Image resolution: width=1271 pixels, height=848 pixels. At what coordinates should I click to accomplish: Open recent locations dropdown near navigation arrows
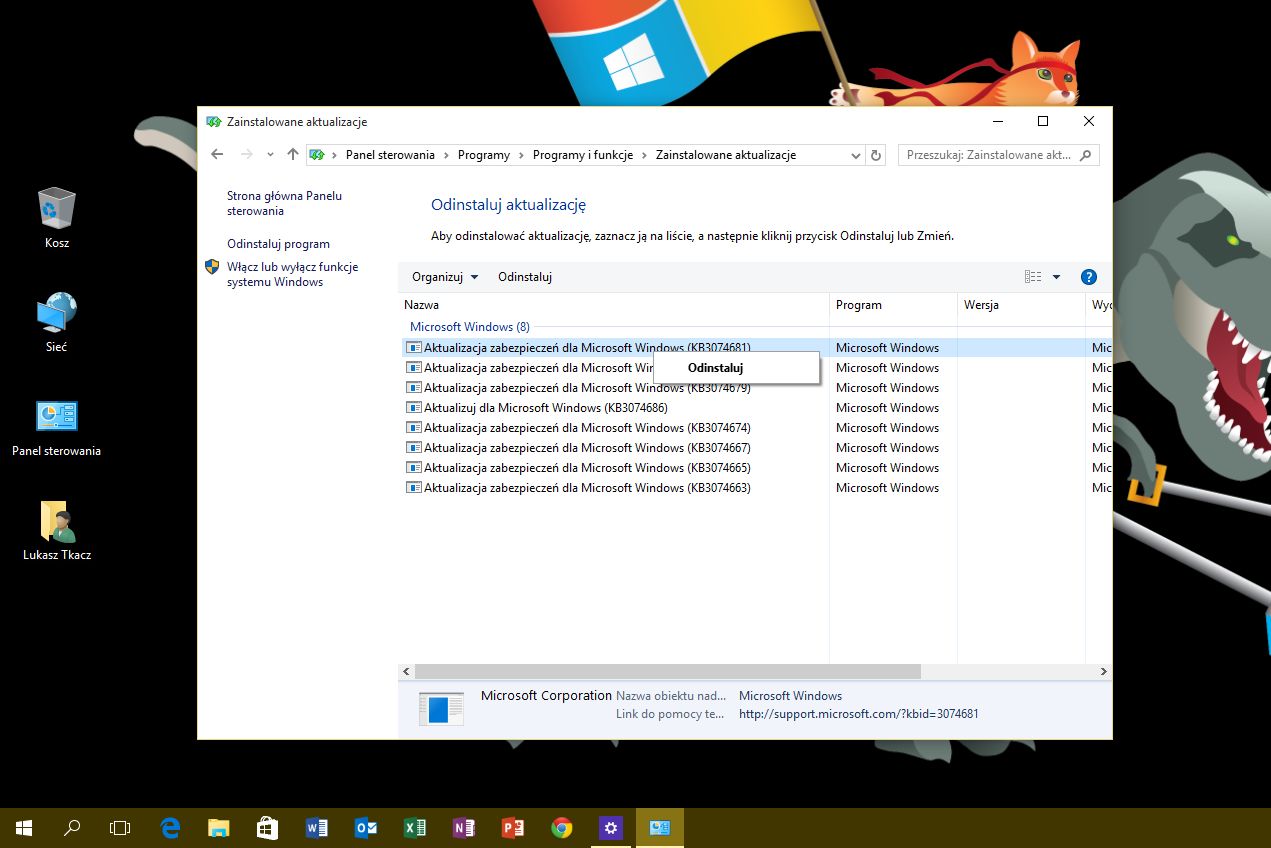pos(270,155)
